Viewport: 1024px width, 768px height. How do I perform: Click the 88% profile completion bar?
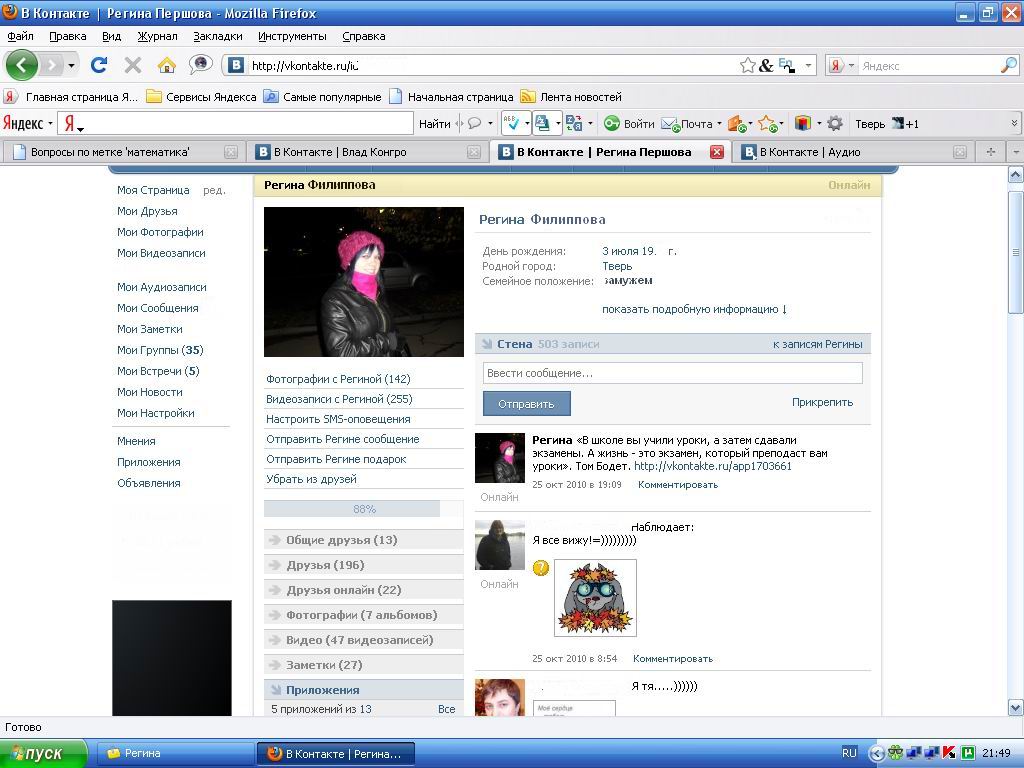point(364,509)
